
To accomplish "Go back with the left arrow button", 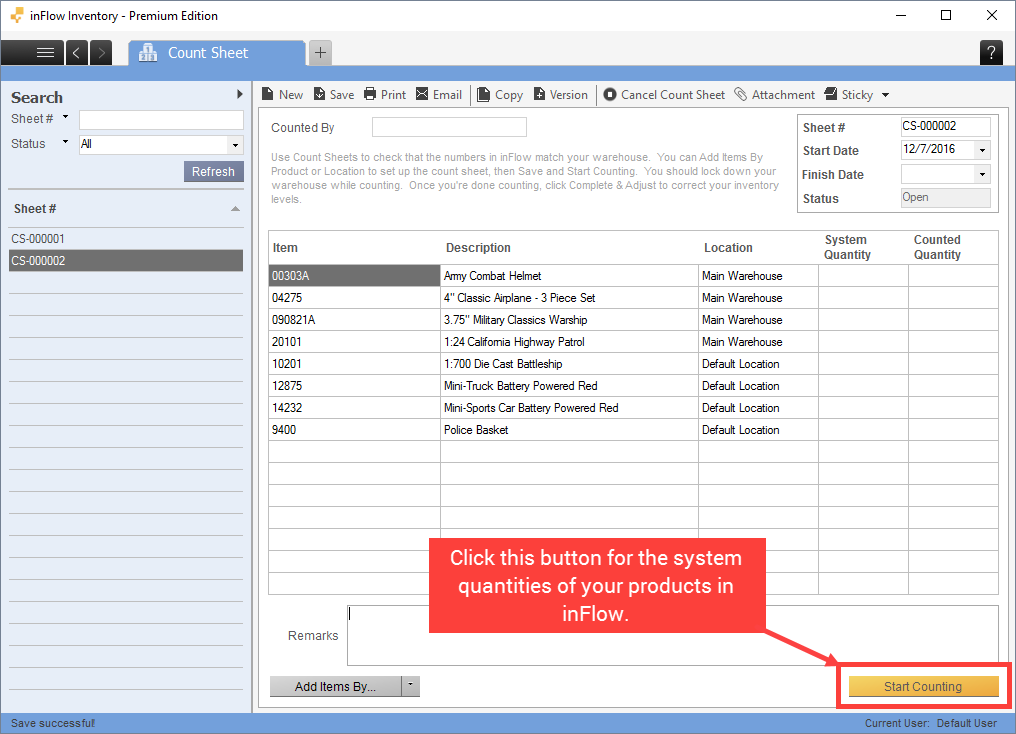I will 76,52.
